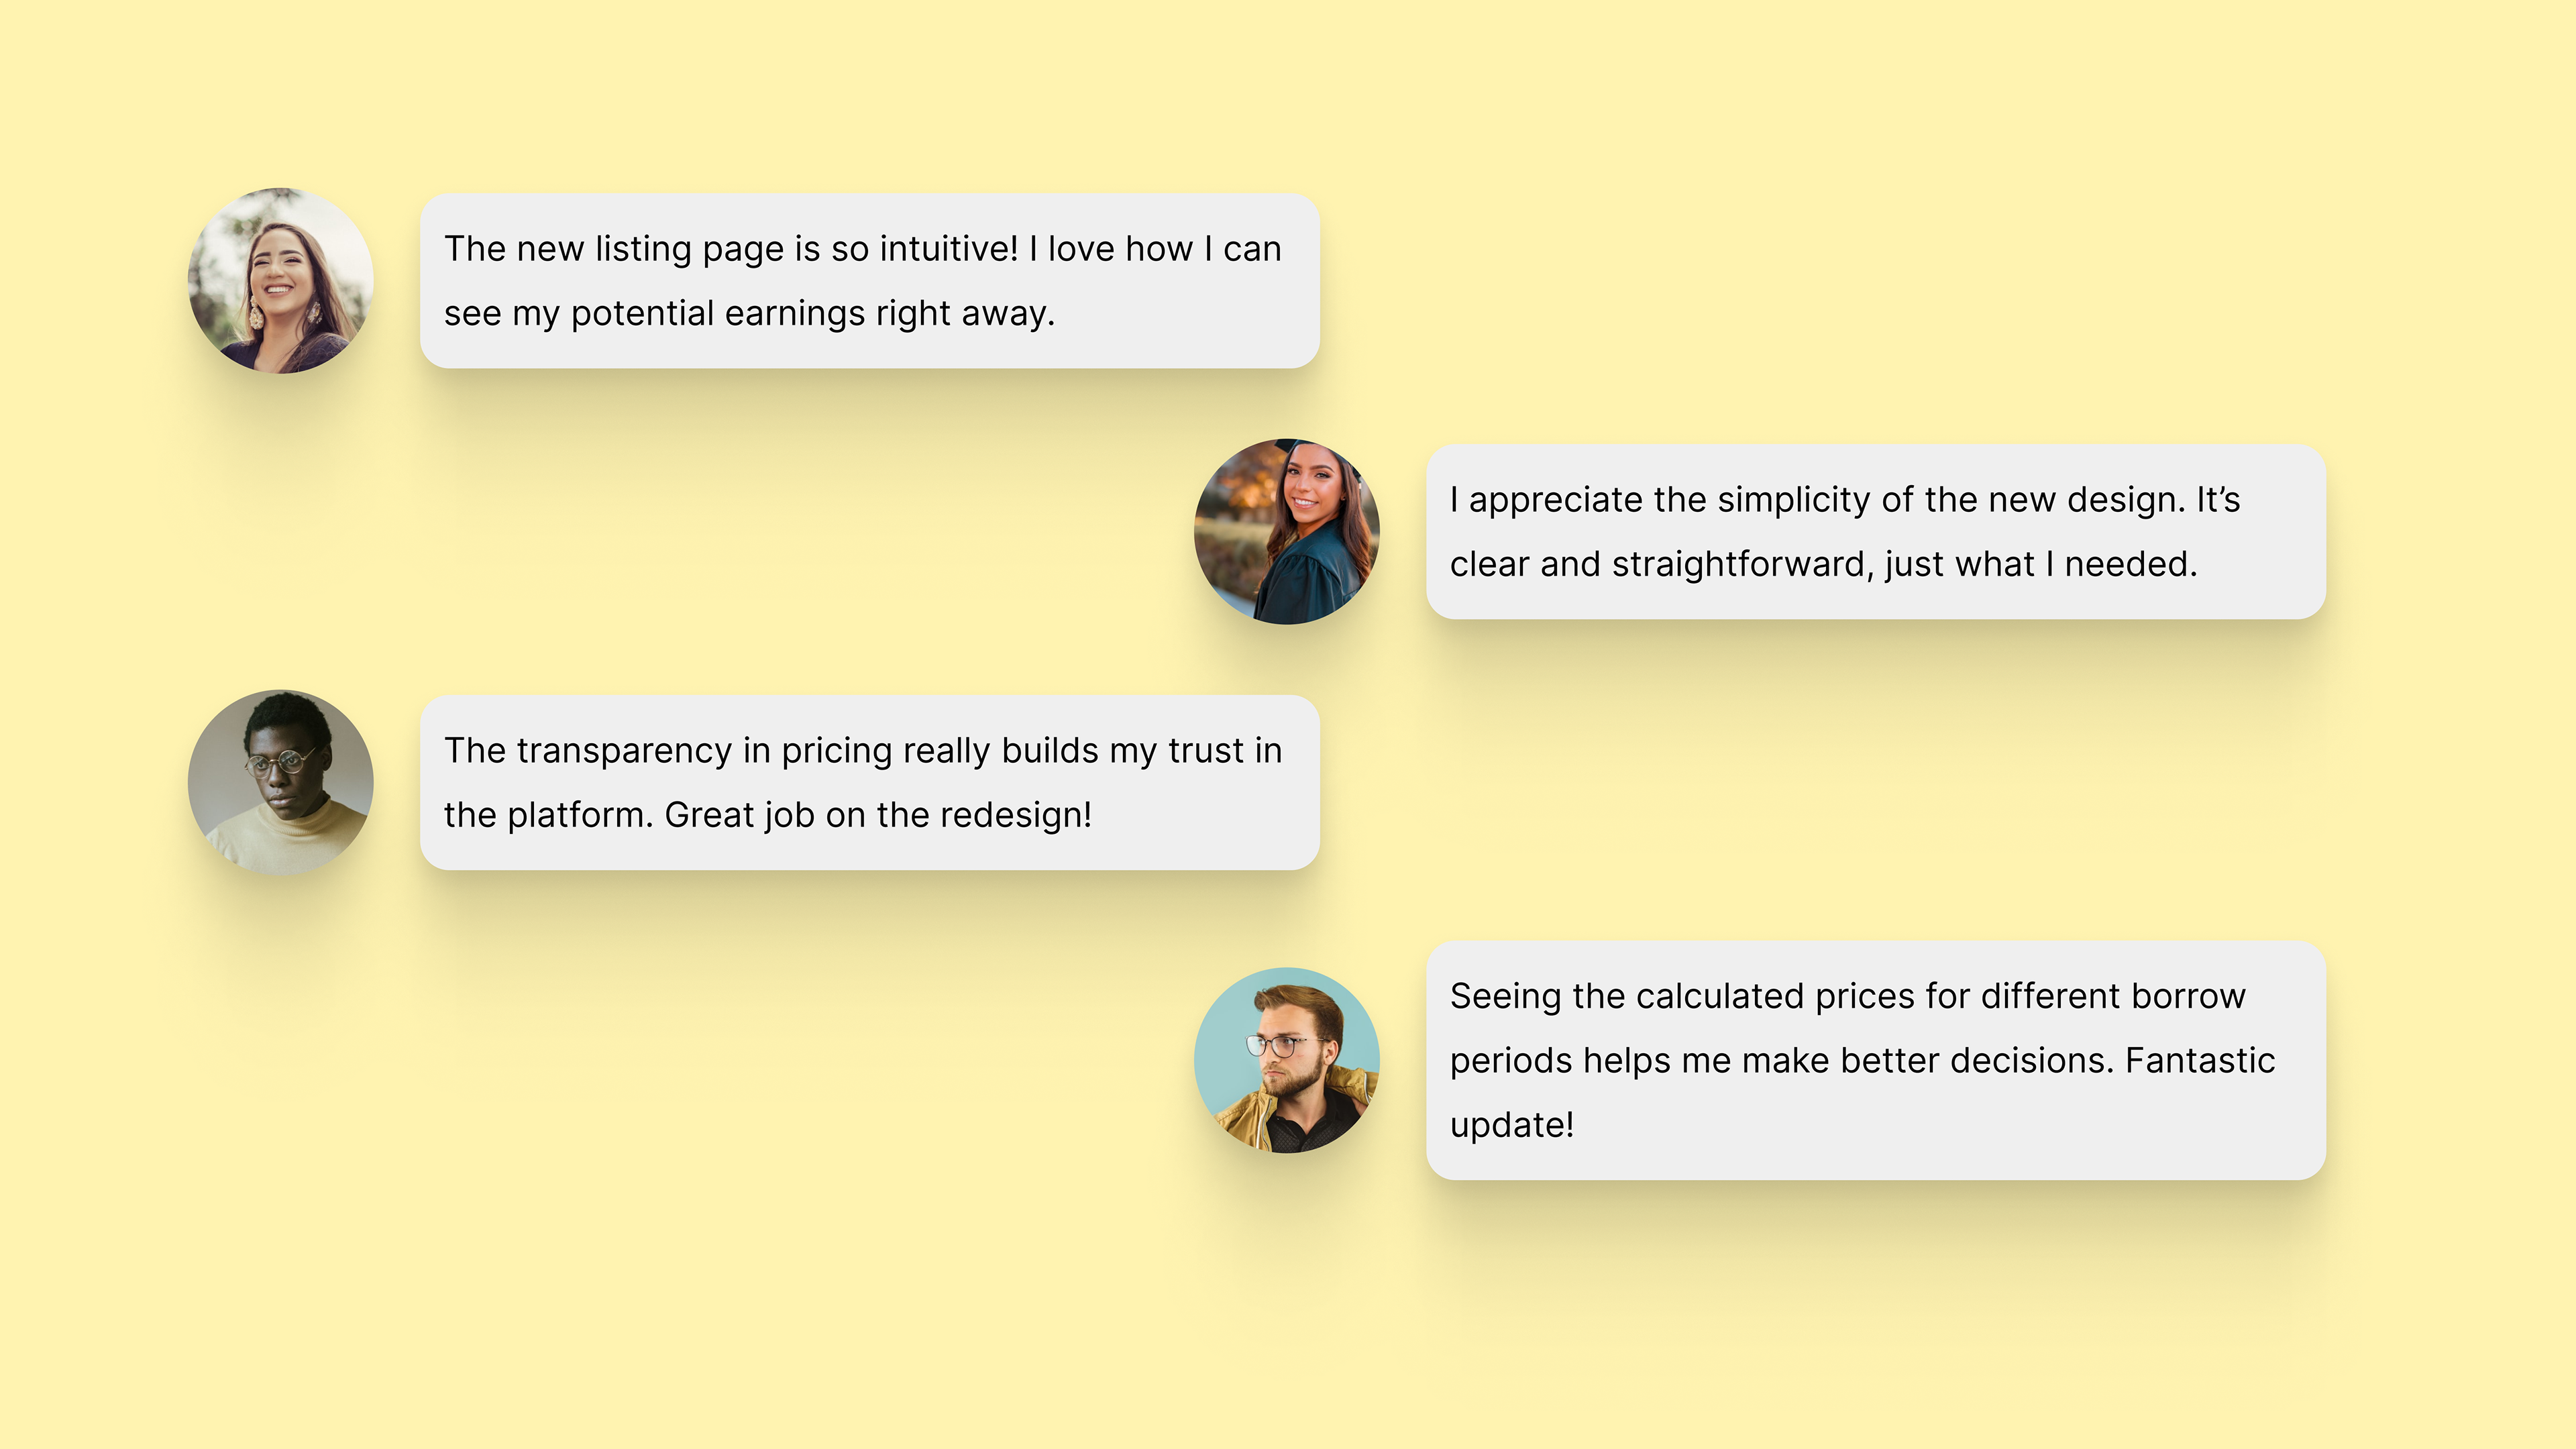Select the word "Fantastic" in the last testimonial
This screenshot has height=1449, width=2576.
click(2200, 1061)
